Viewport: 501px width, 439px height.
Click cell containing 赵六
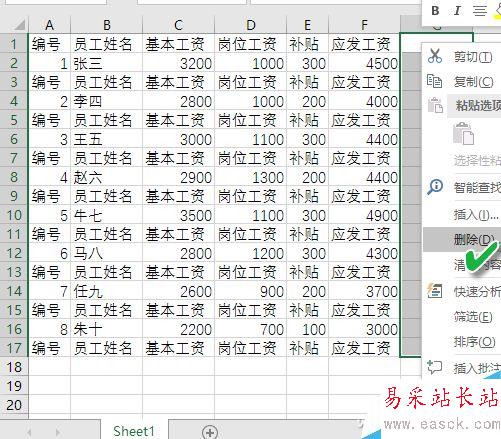107,177
